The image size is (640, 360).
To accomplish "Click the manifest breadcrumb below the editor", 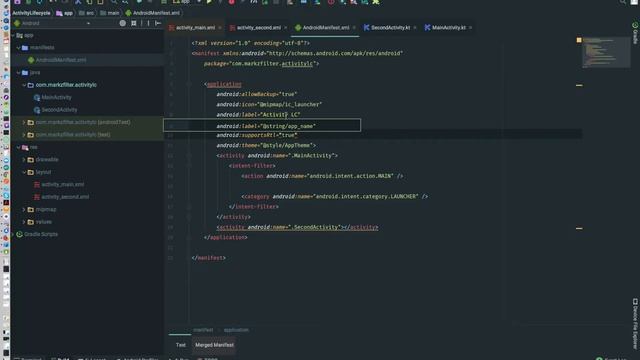I will tap(203, 330).
